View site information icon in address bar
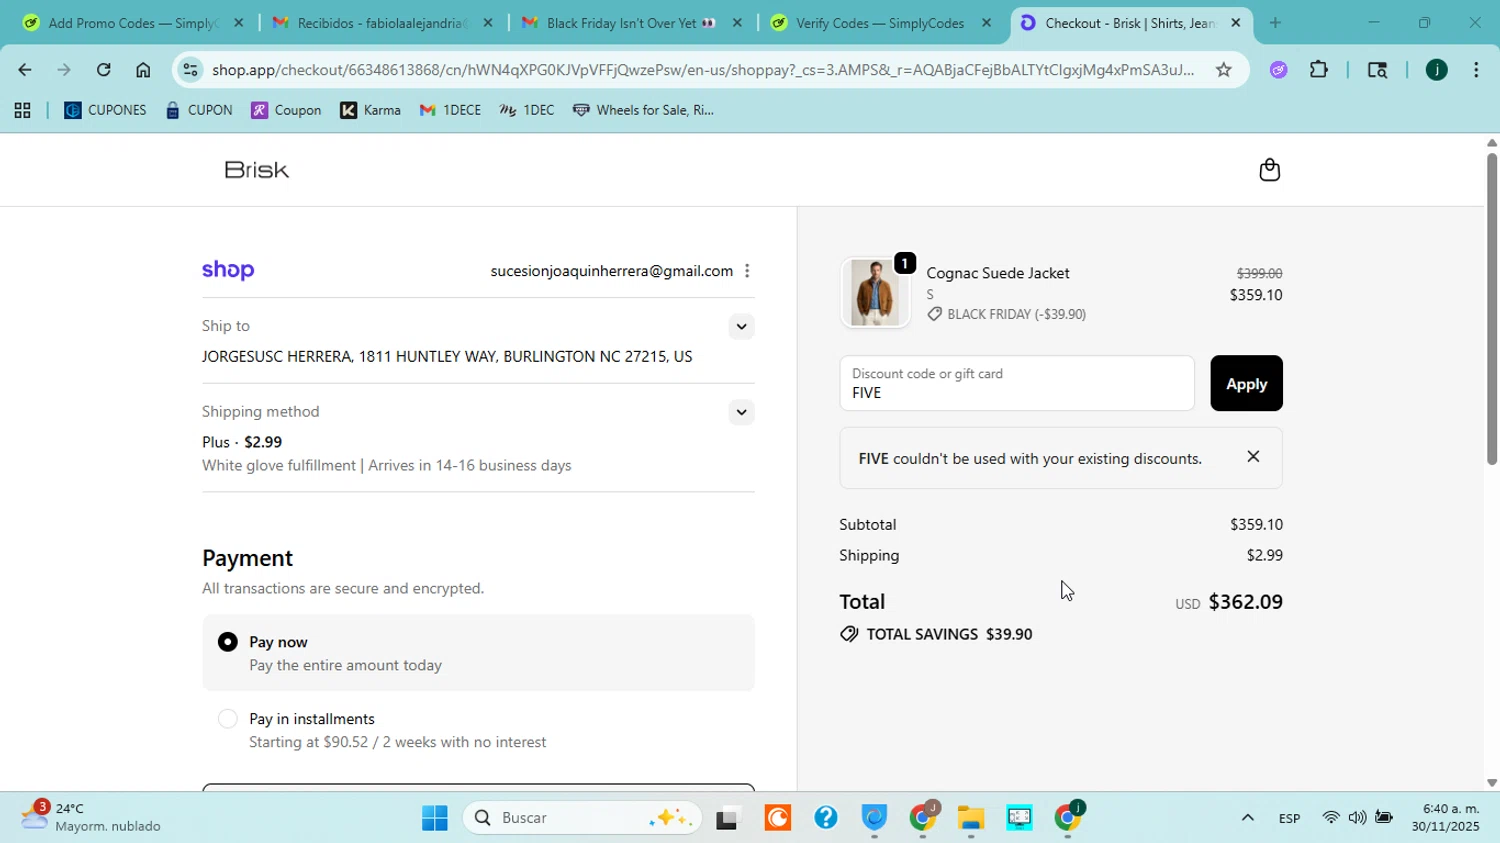The width and height of the screenshot is (1500, 843). 190,70
